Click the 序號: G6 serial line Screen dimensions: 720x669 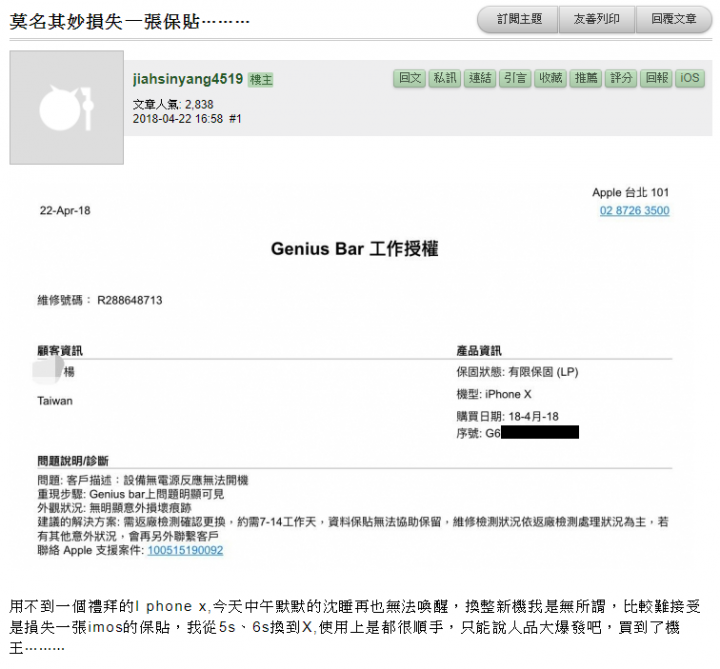517,433
